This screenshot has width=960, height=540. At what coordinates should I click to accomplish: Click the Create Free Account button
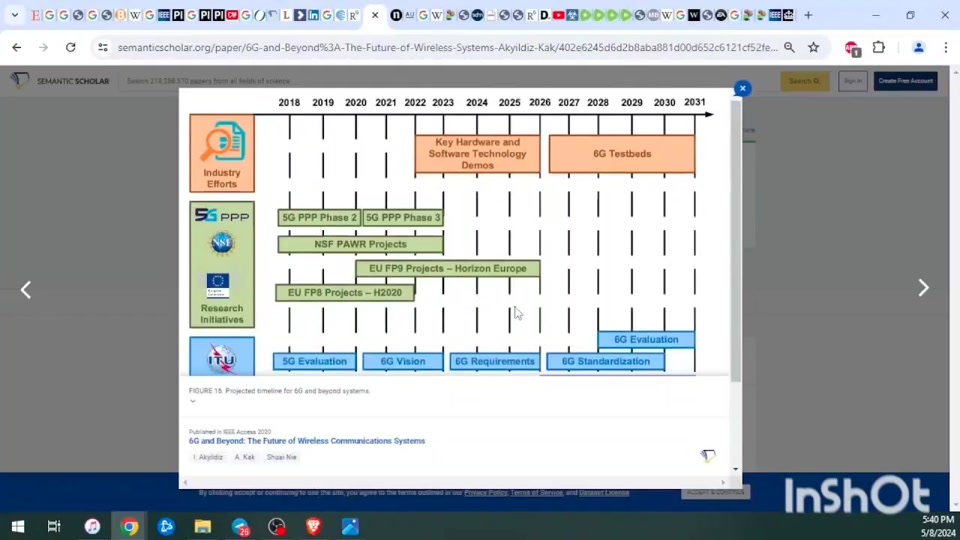pos(905,81)
